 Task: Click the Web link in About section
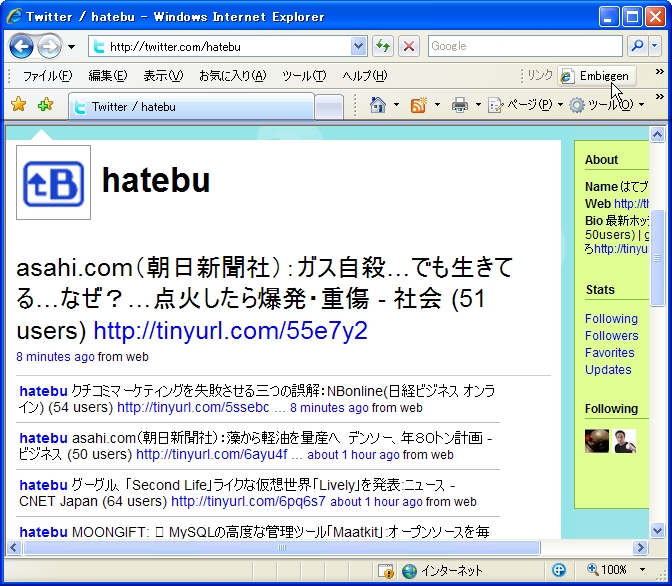pyautogui.click(x=631, y=204)
